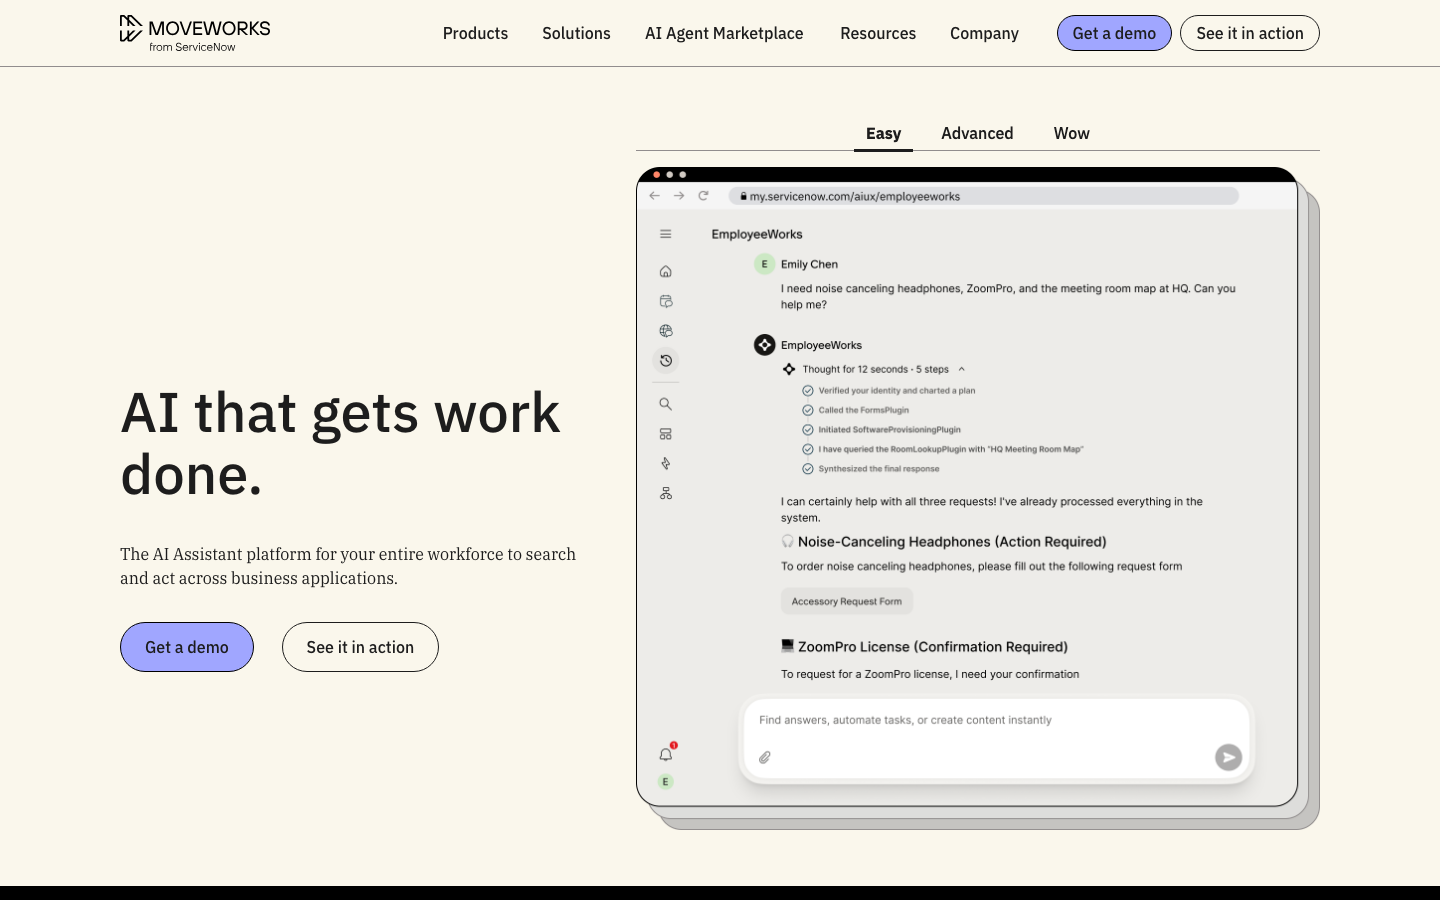Click the dashboard grid icon in sidebar
Image resolution: width=1440 pixels, height=900 pixels.
pyautogui.click(x=666, y=434)
